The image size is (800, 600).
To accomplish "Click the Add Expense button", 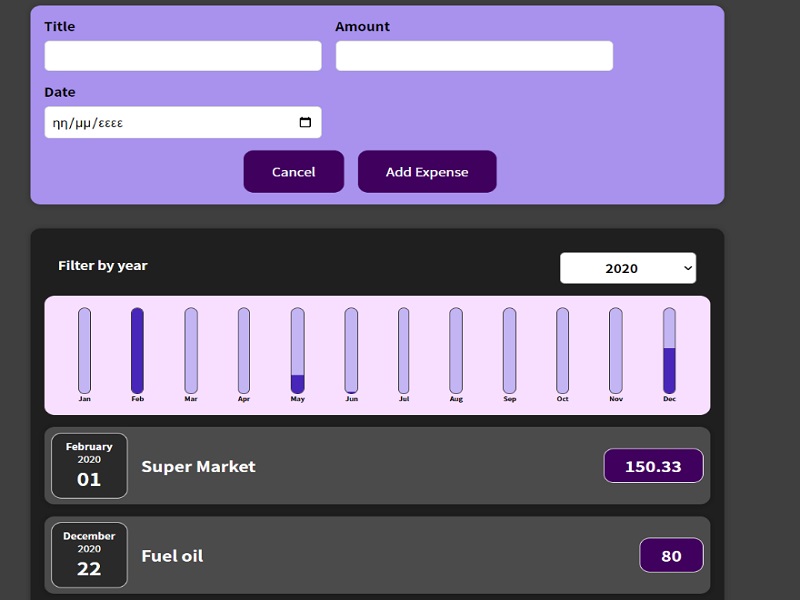I will (x=427, y=171).
